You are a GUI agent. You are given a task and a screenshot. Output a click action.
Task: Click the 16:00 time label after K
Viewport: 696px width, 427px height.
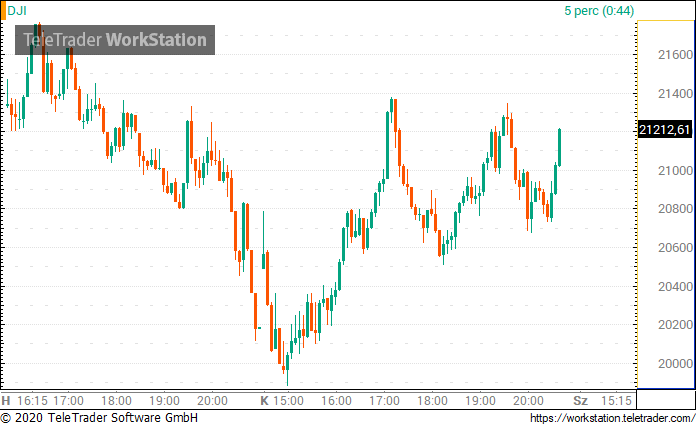pyautogui.click(x=336, y=401)
